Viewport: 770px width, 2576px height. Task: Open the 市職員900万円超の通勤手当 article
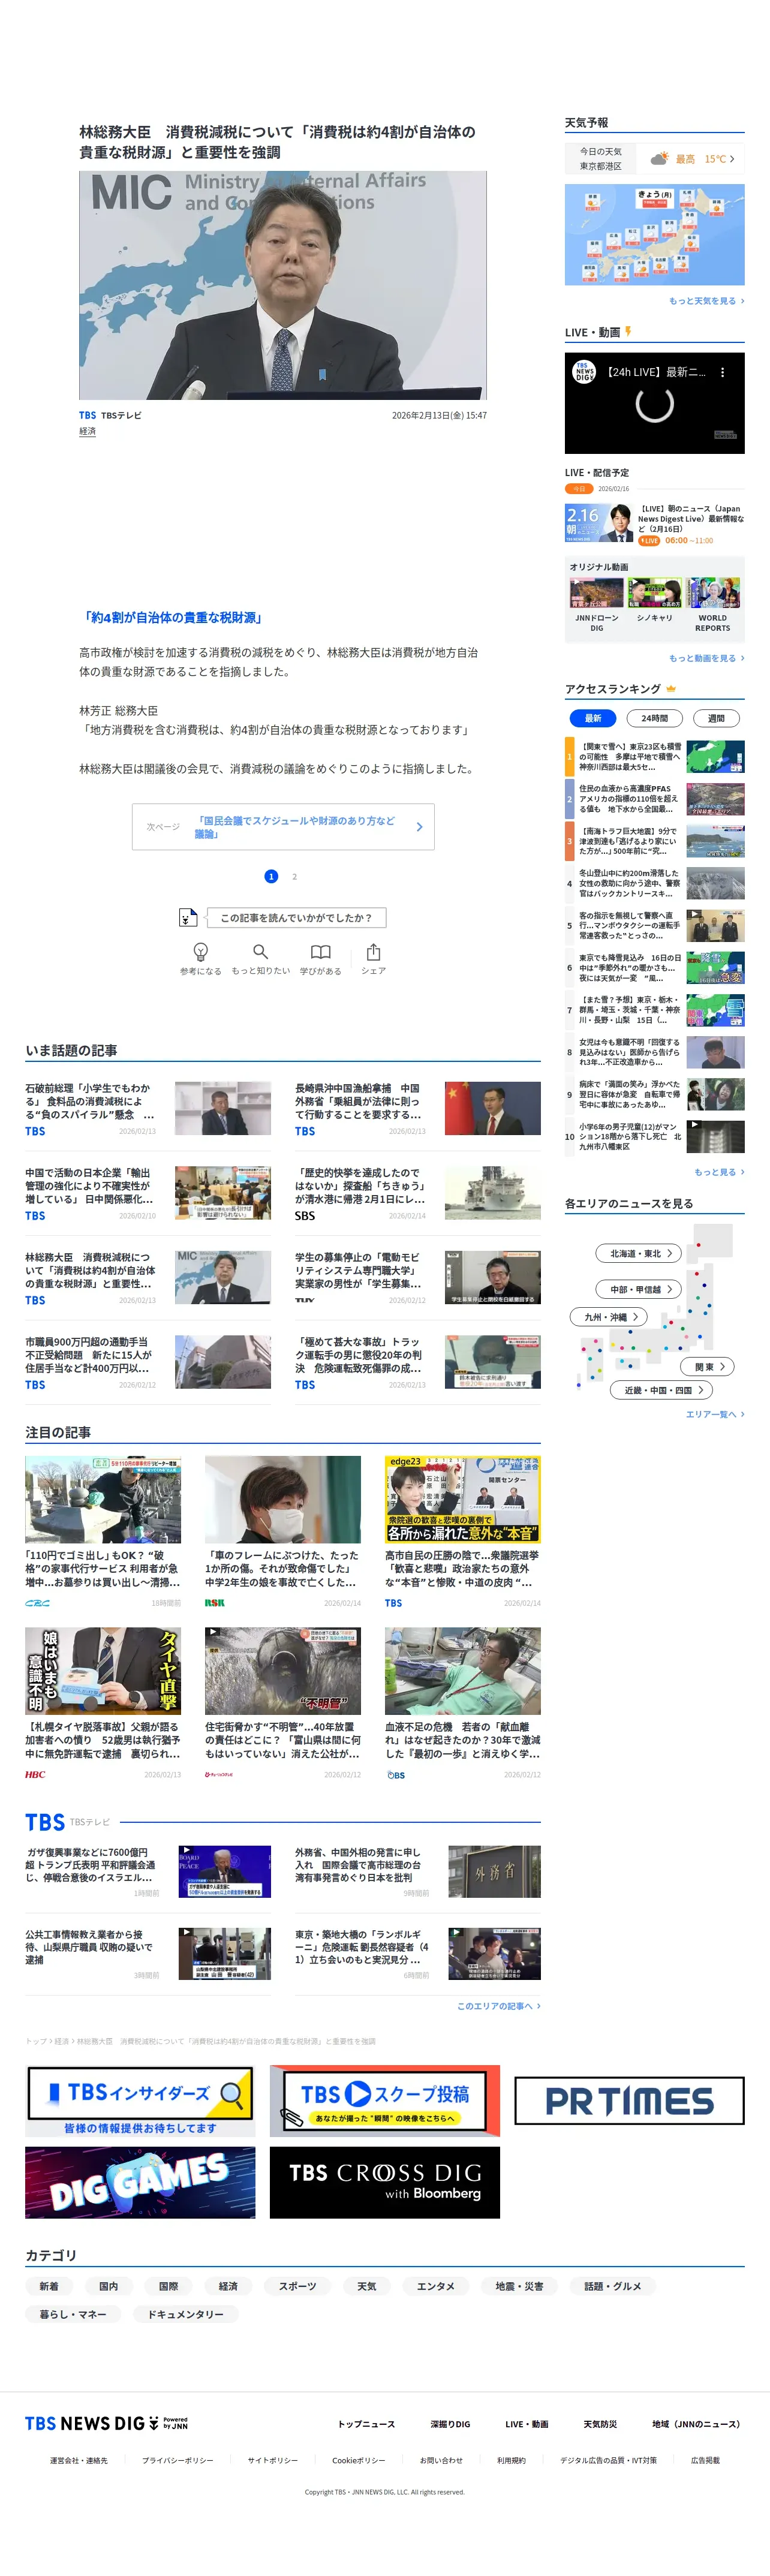148,1362
